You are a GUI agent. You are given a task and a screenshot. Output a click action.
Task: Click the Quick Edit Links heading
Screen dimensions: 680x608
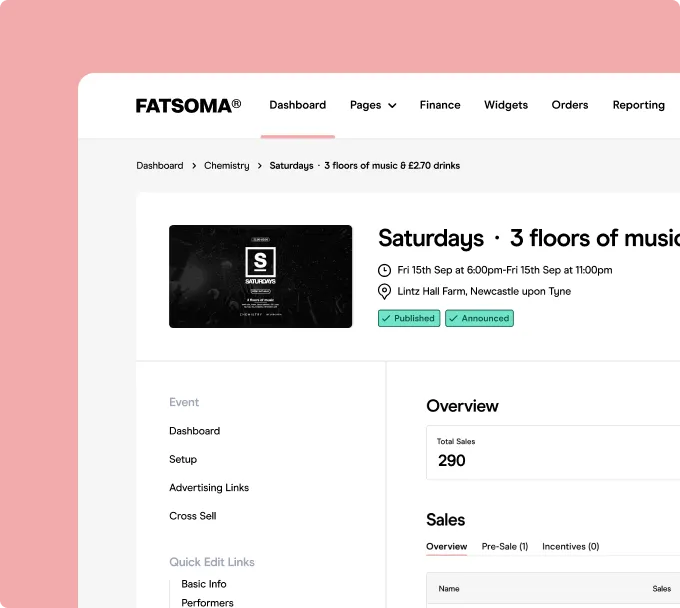(x=212, y=562)
